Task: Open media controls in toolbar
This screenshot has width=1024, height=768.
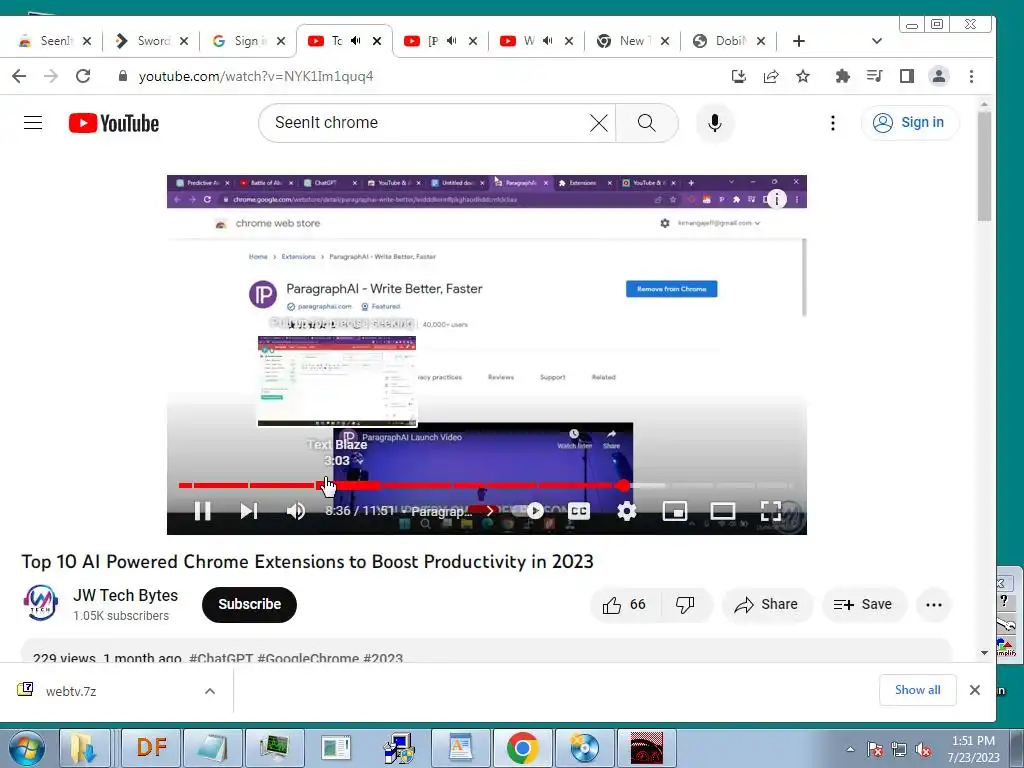Action: point(874,76)
